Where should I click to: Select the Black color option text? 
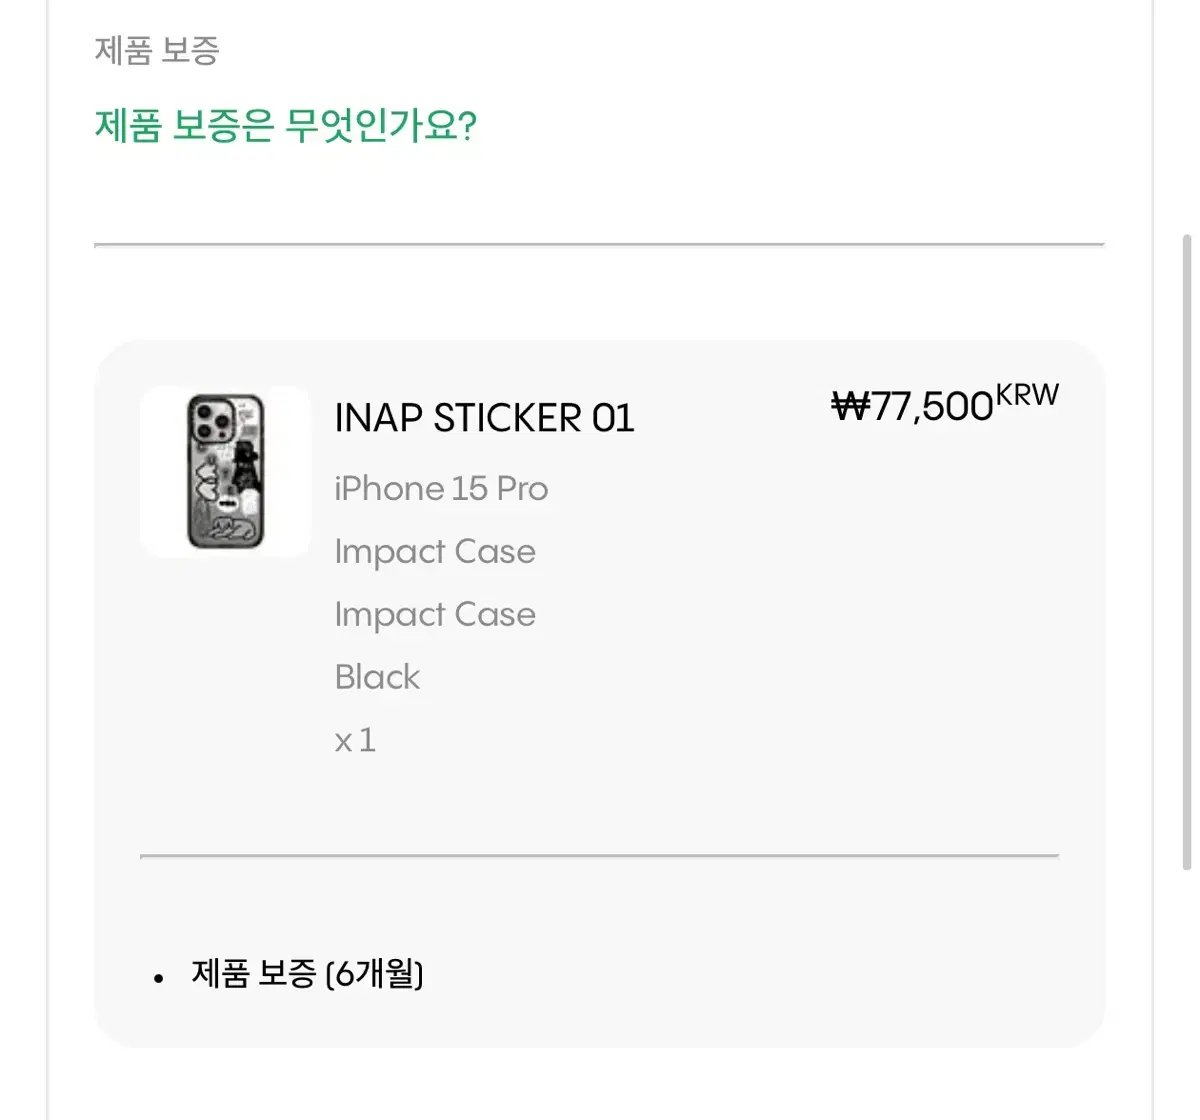[377, 678]
